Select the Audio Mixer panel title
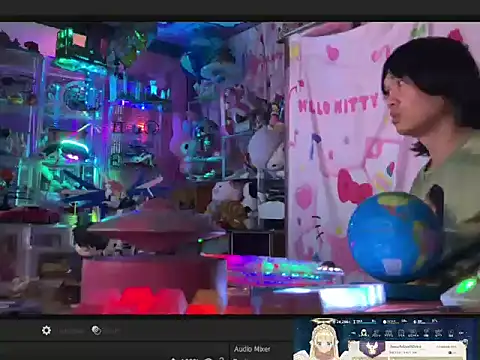This screenshot has height=360, width=480. tap(252, 349)
